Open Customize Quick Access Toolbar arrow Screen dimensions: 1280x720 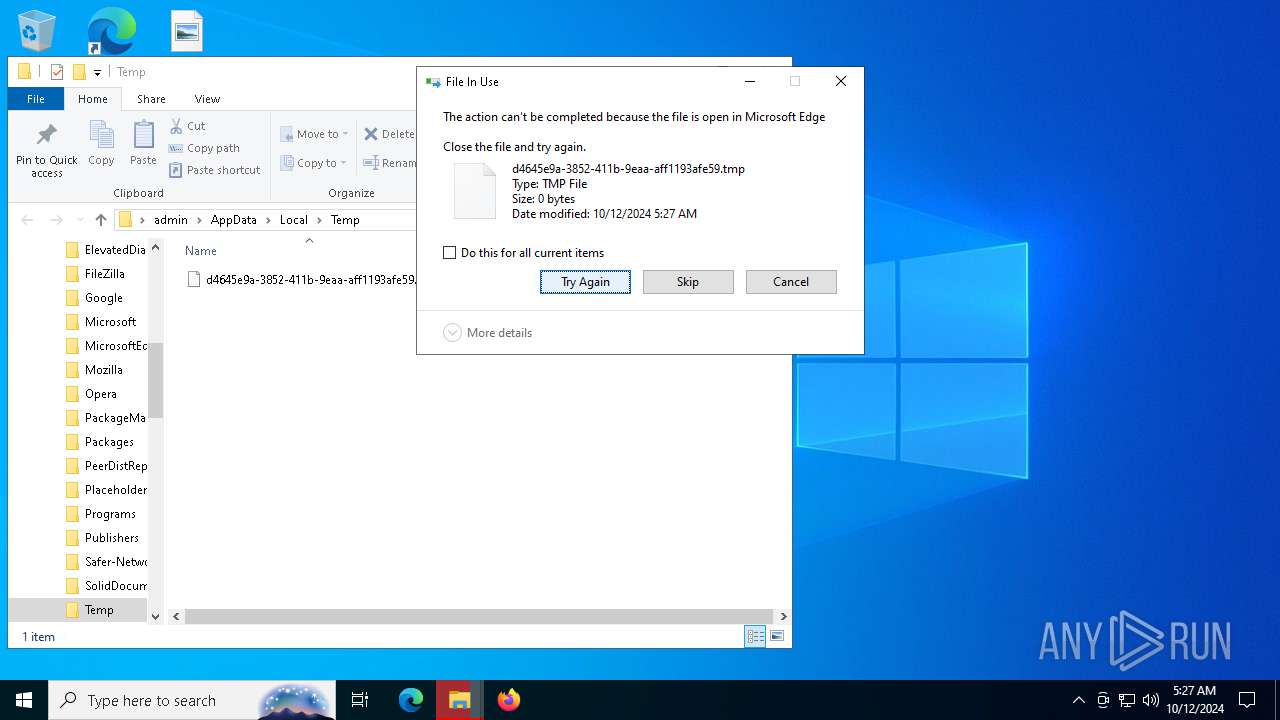pyautogui.click(x=97, y=72)
